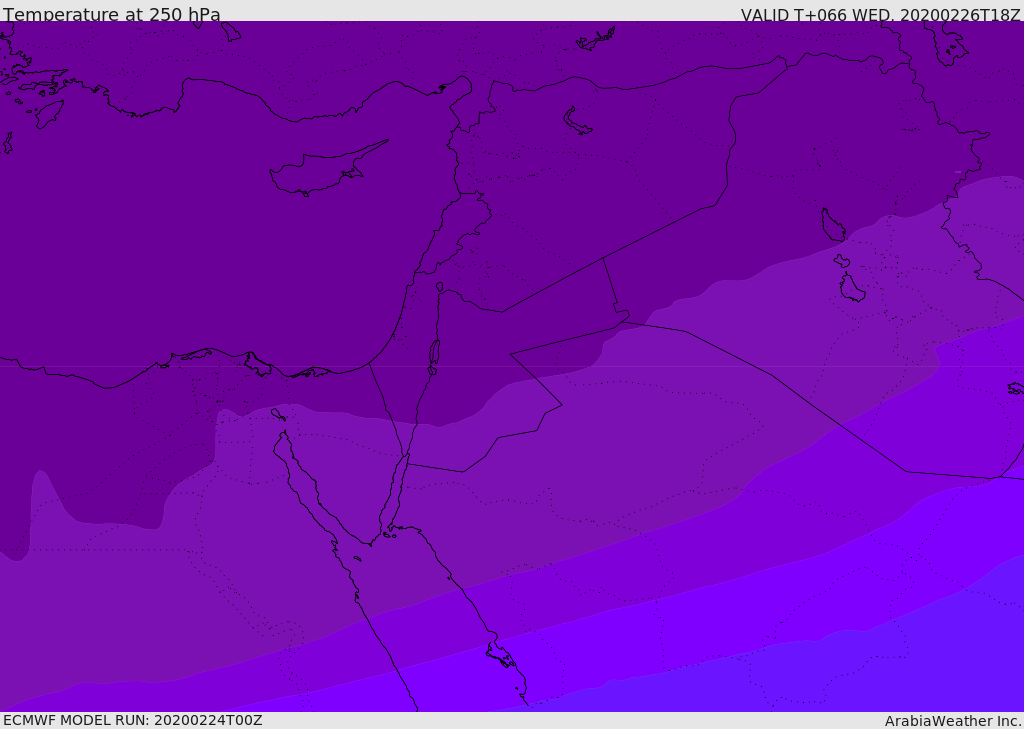This screenshot has height=729, width=1024.
Task: Click the 'Temperature at 250 hPa' title text
Action: (x=112, y=14)
